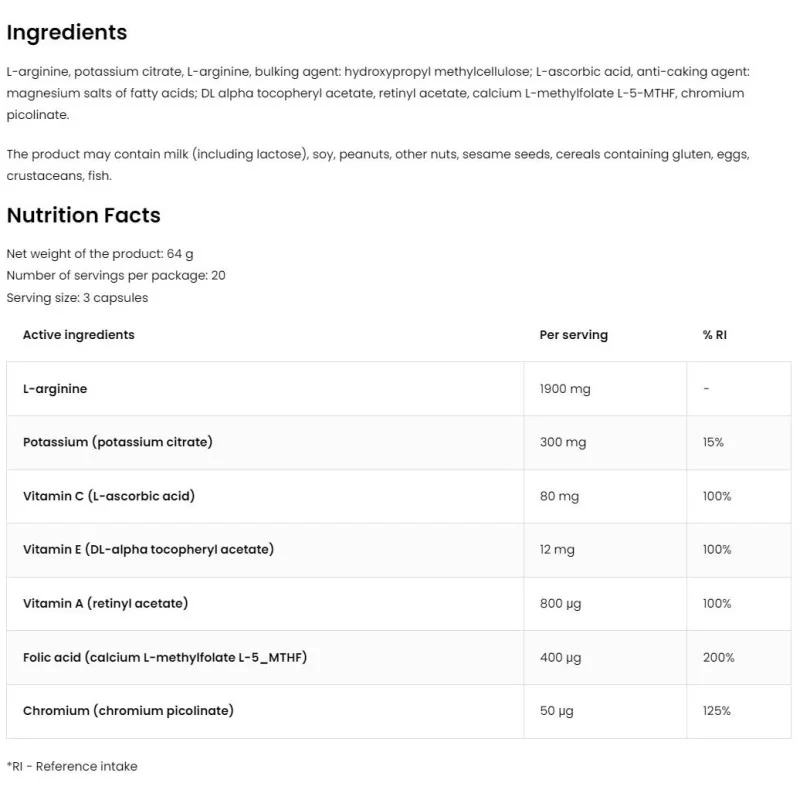800x800 pixels.
Task: Click the Nutrition Facts heading
Action: [x=83, y=215]
